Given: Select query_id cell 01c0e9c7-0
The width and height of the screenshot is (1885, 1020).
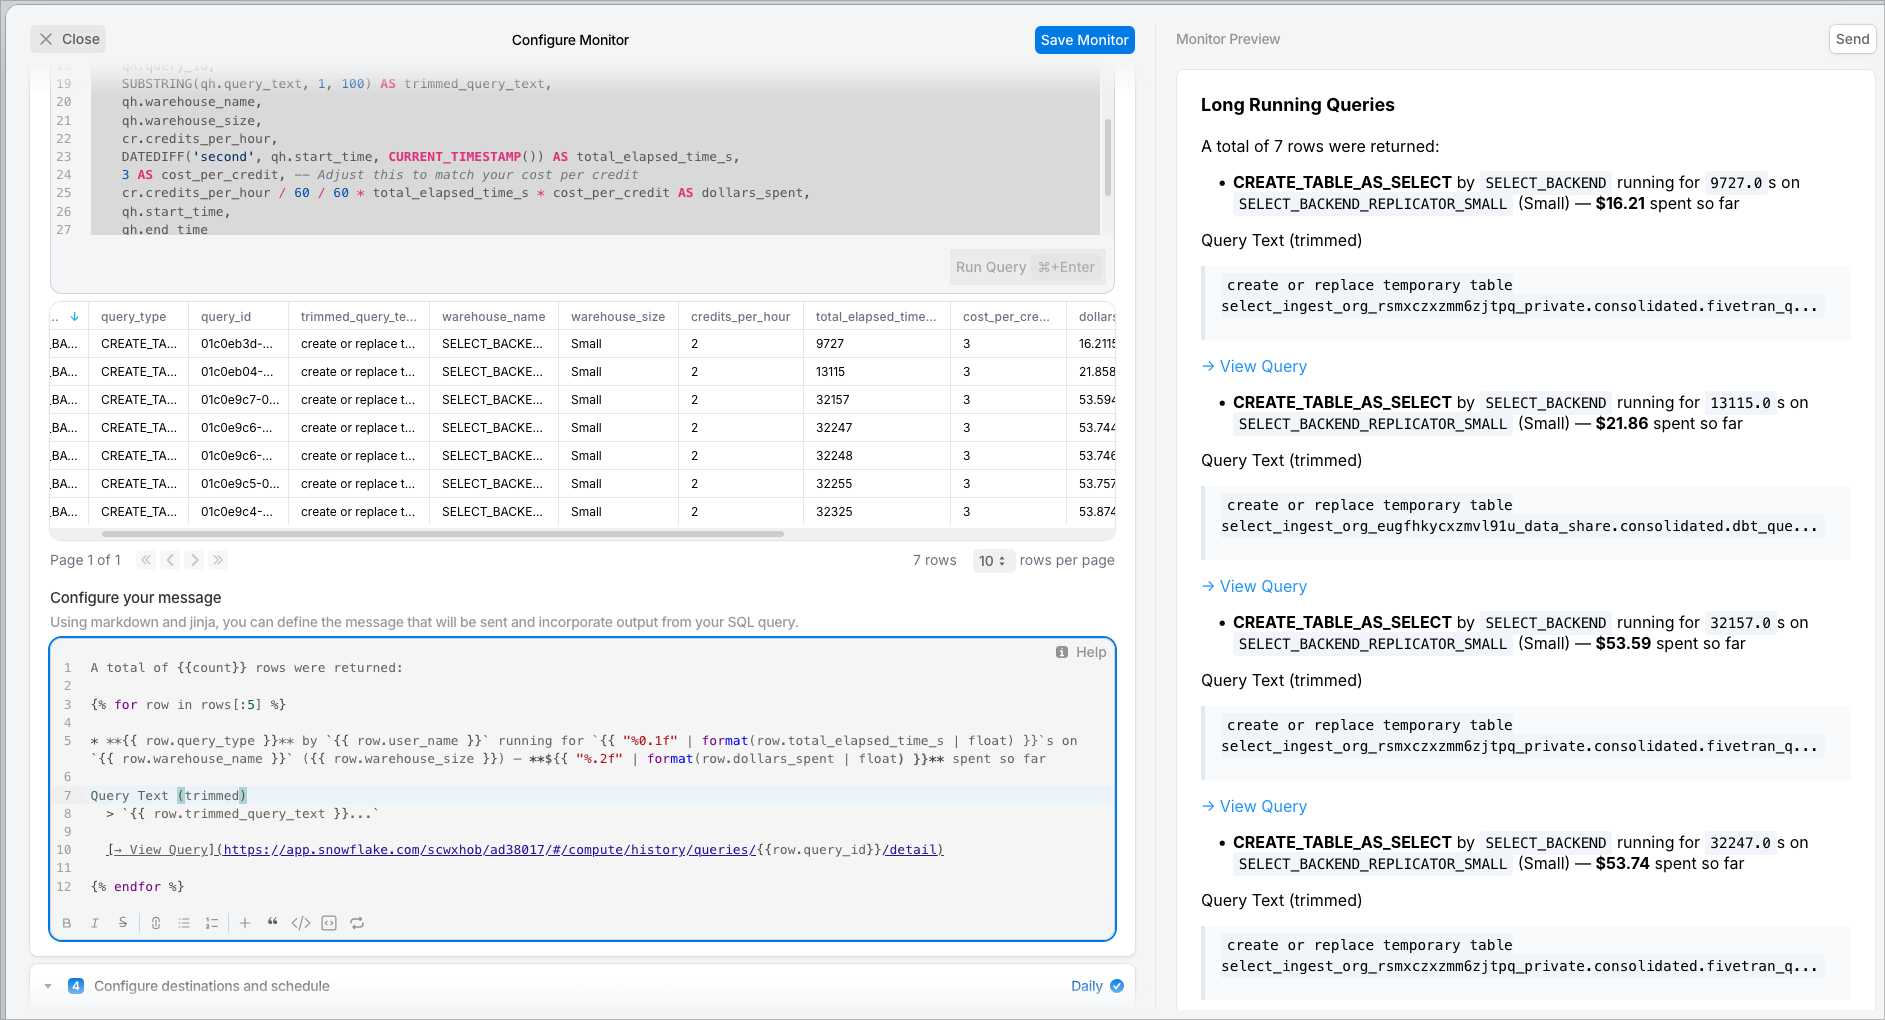Looking at the screenshot, I should [238, 400].
